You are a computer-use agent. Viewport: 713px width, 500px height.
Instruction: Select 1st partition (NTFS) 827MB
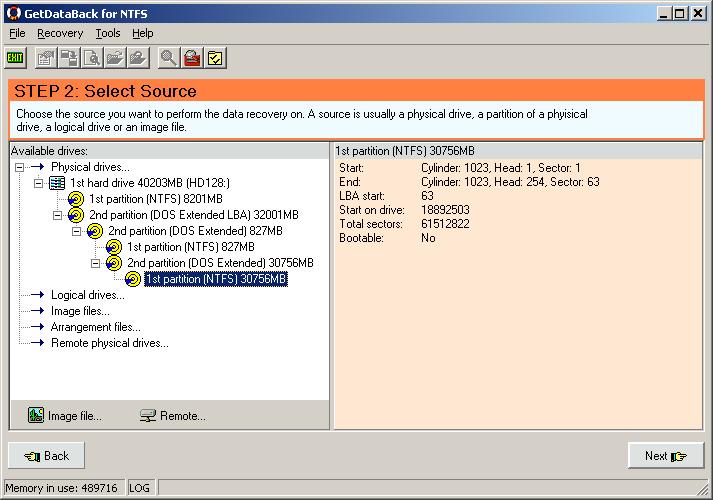[191, 246]
